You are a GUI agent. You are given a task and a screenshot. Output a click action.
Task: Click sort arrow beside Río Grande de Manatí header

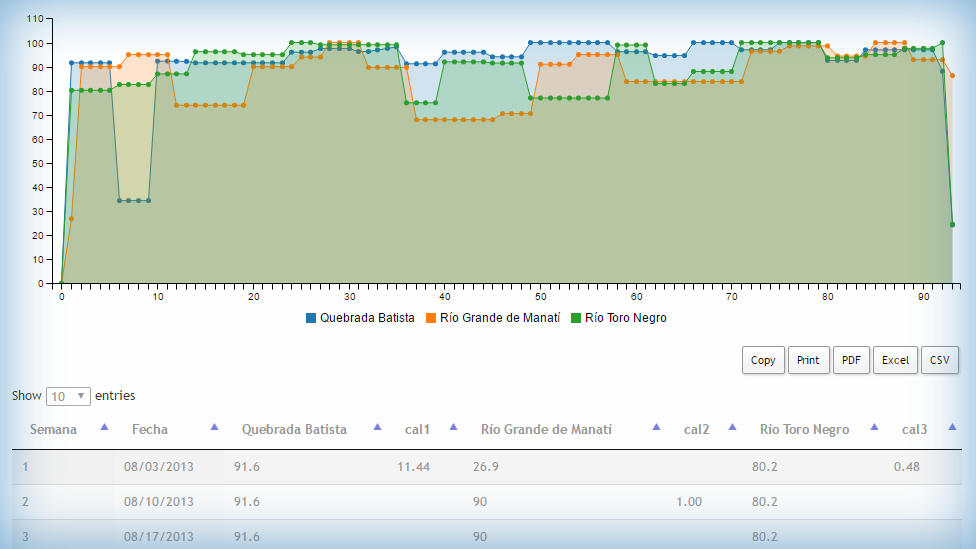[656, 428]
